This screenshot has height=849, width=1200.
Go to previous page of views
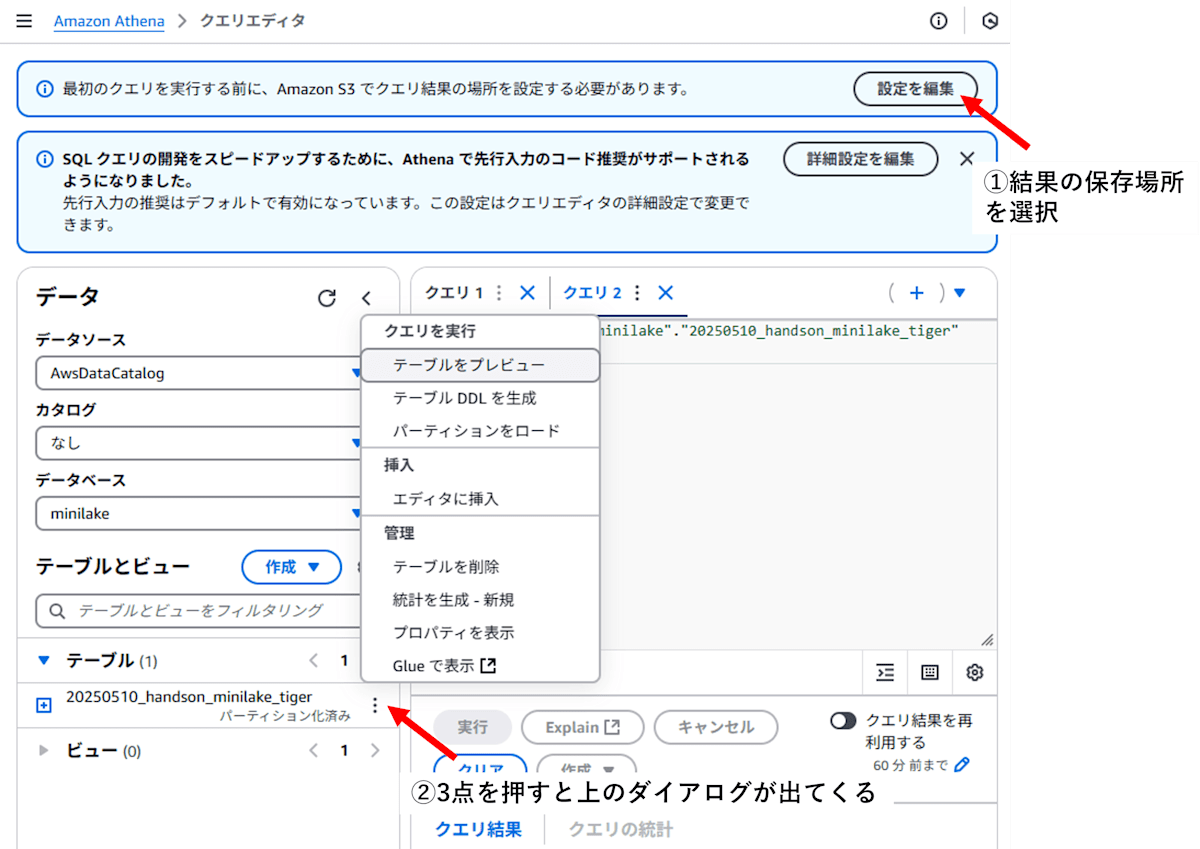coord(314,750)
